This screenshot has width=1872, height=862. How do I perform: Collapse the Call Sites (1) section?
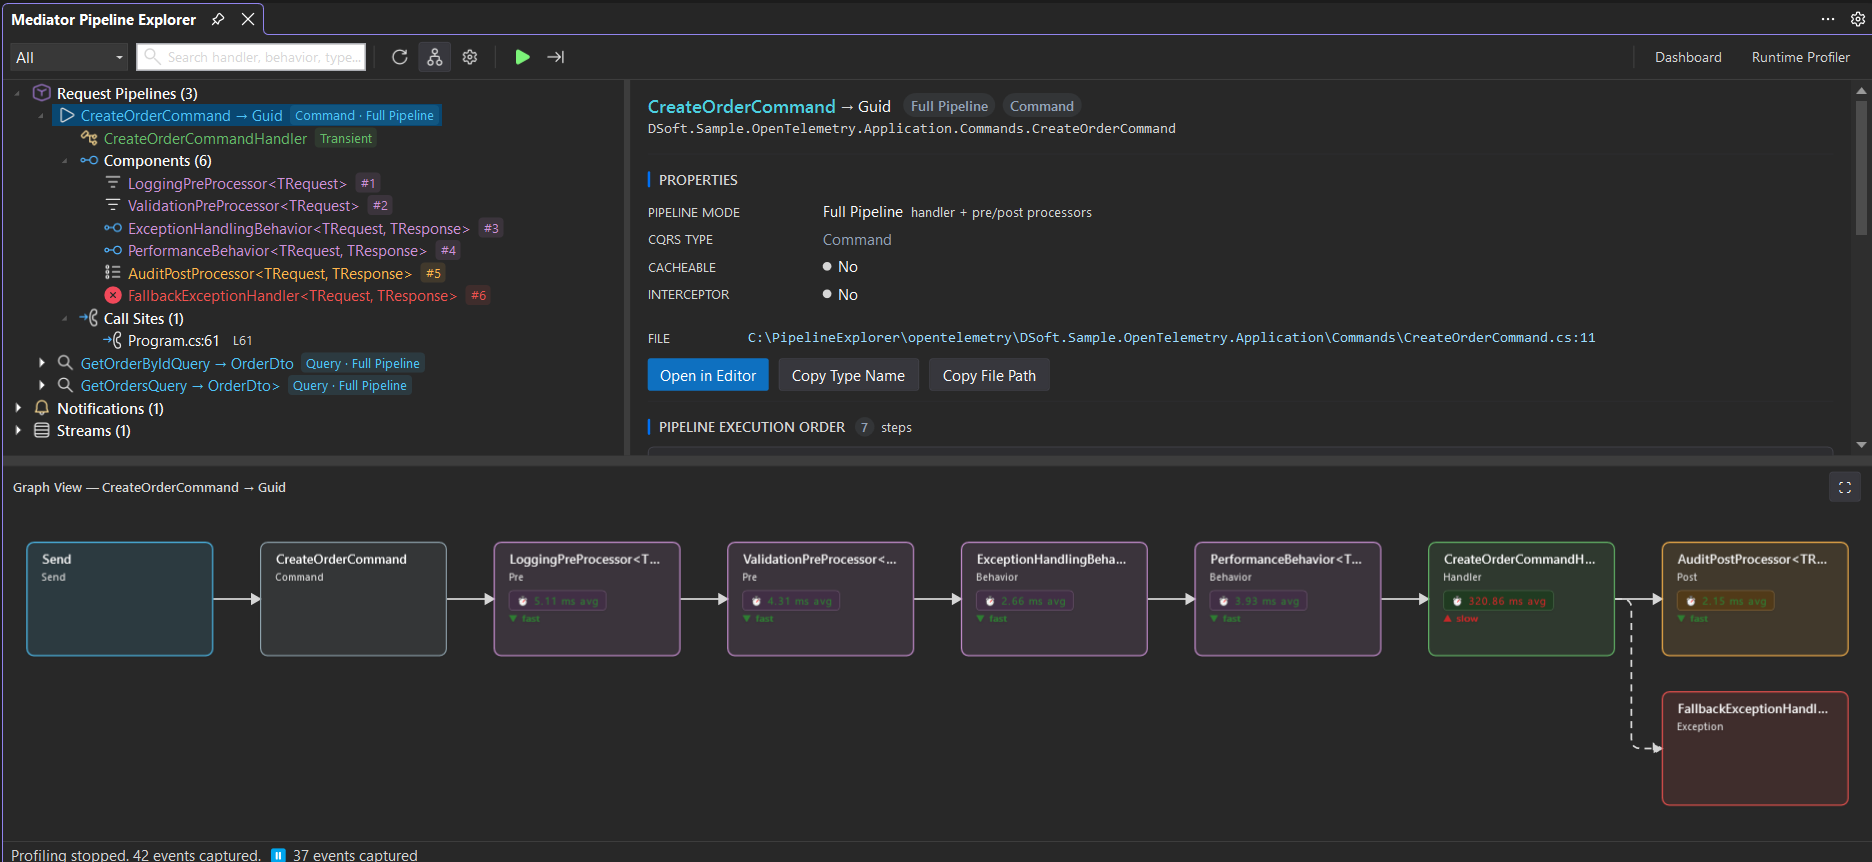65,319
